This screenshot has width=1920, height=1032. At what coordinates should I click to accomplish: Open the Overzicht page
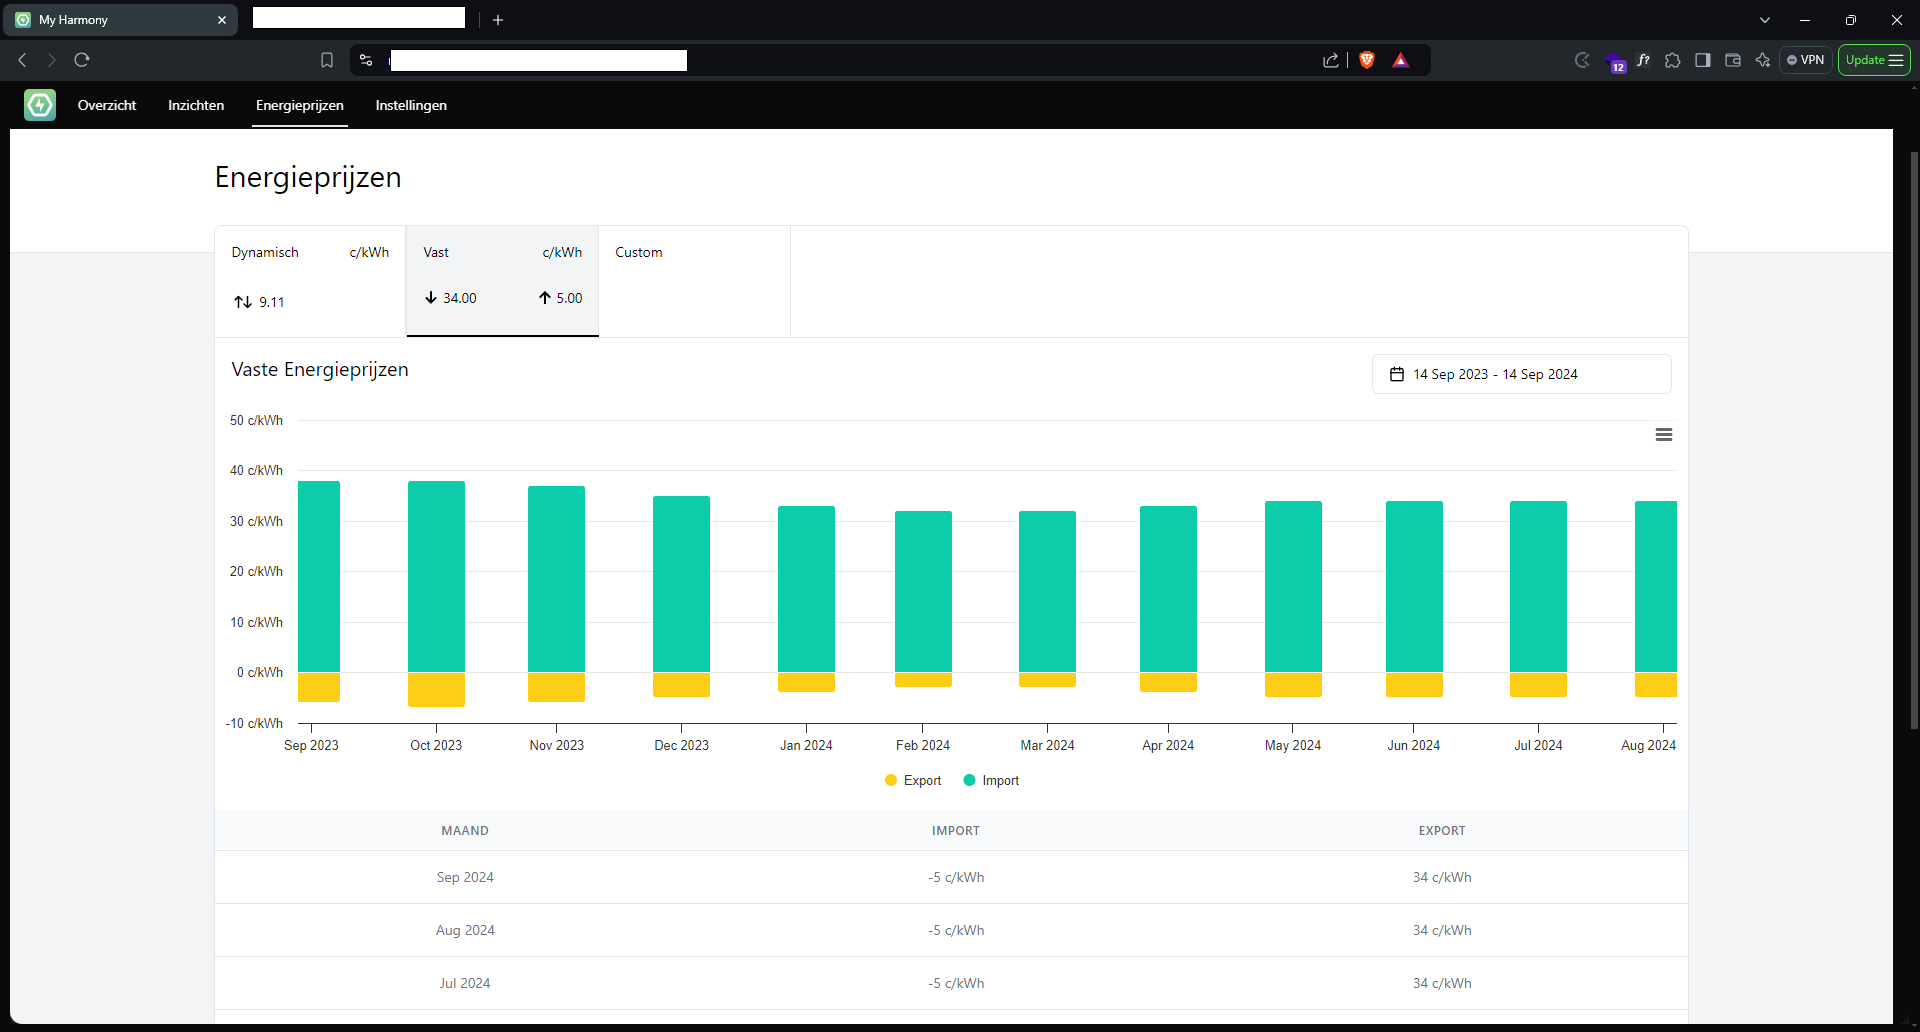pyautogui.click(x=107, y=105)
